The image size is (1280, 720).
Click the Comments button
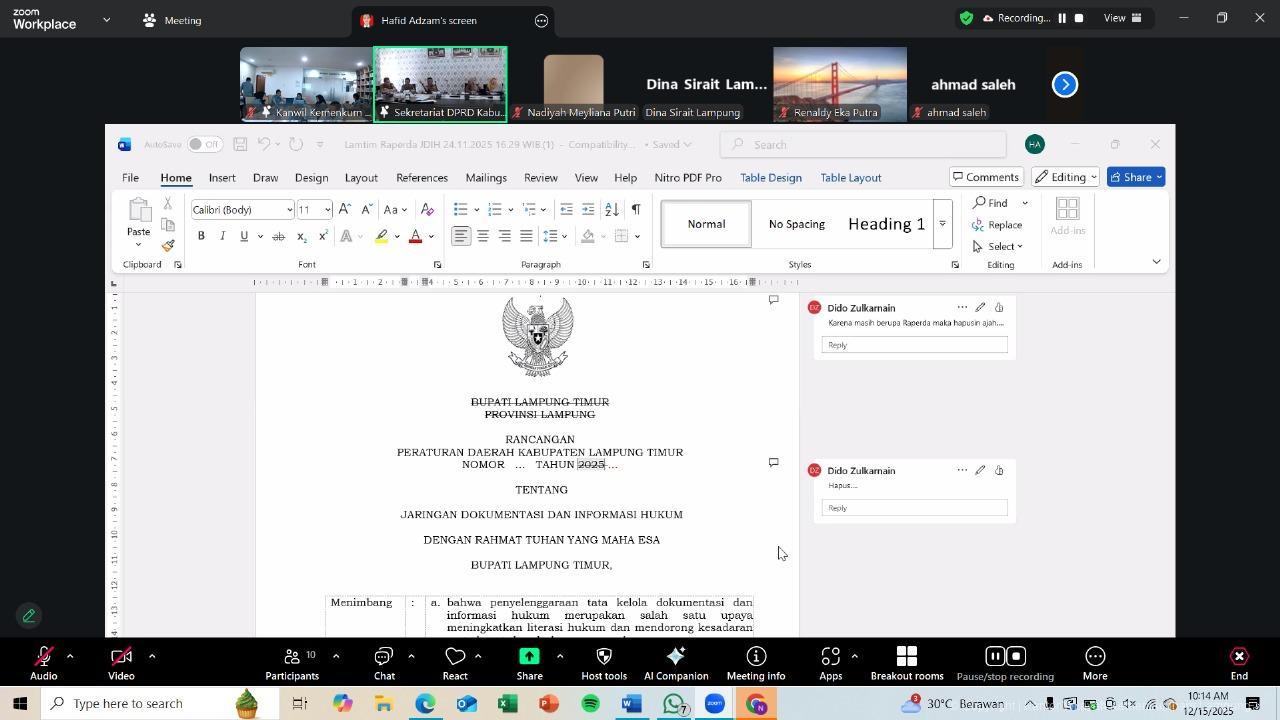click(984, 177)
